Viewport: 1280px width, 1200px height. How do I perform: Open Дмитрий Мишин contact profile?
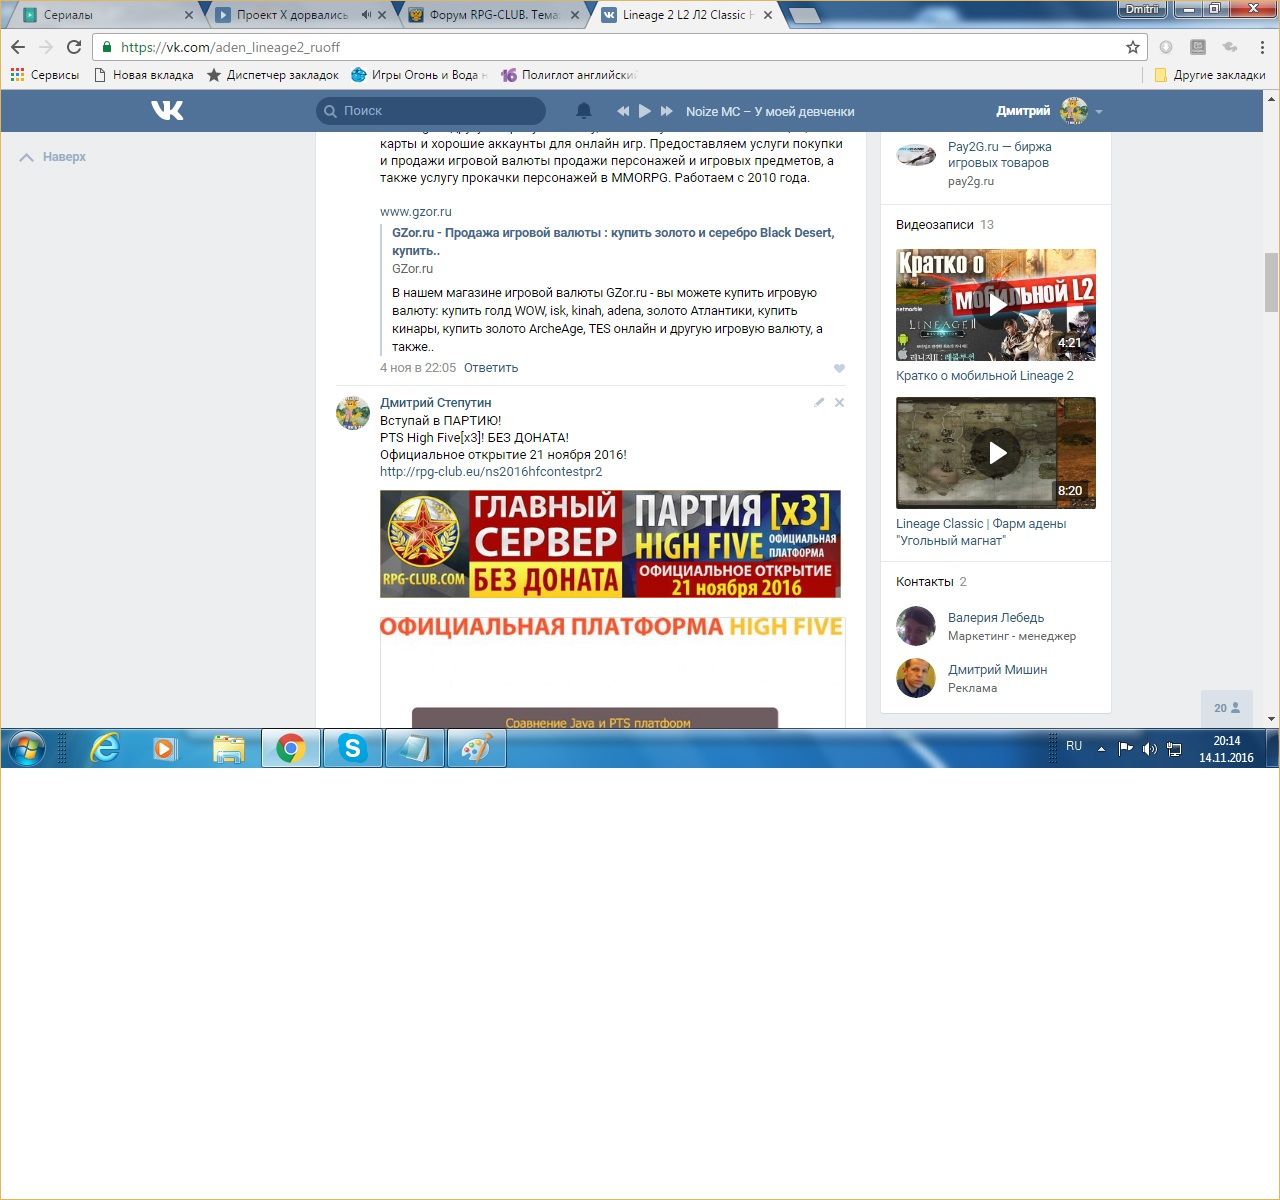tap(998, 670)
